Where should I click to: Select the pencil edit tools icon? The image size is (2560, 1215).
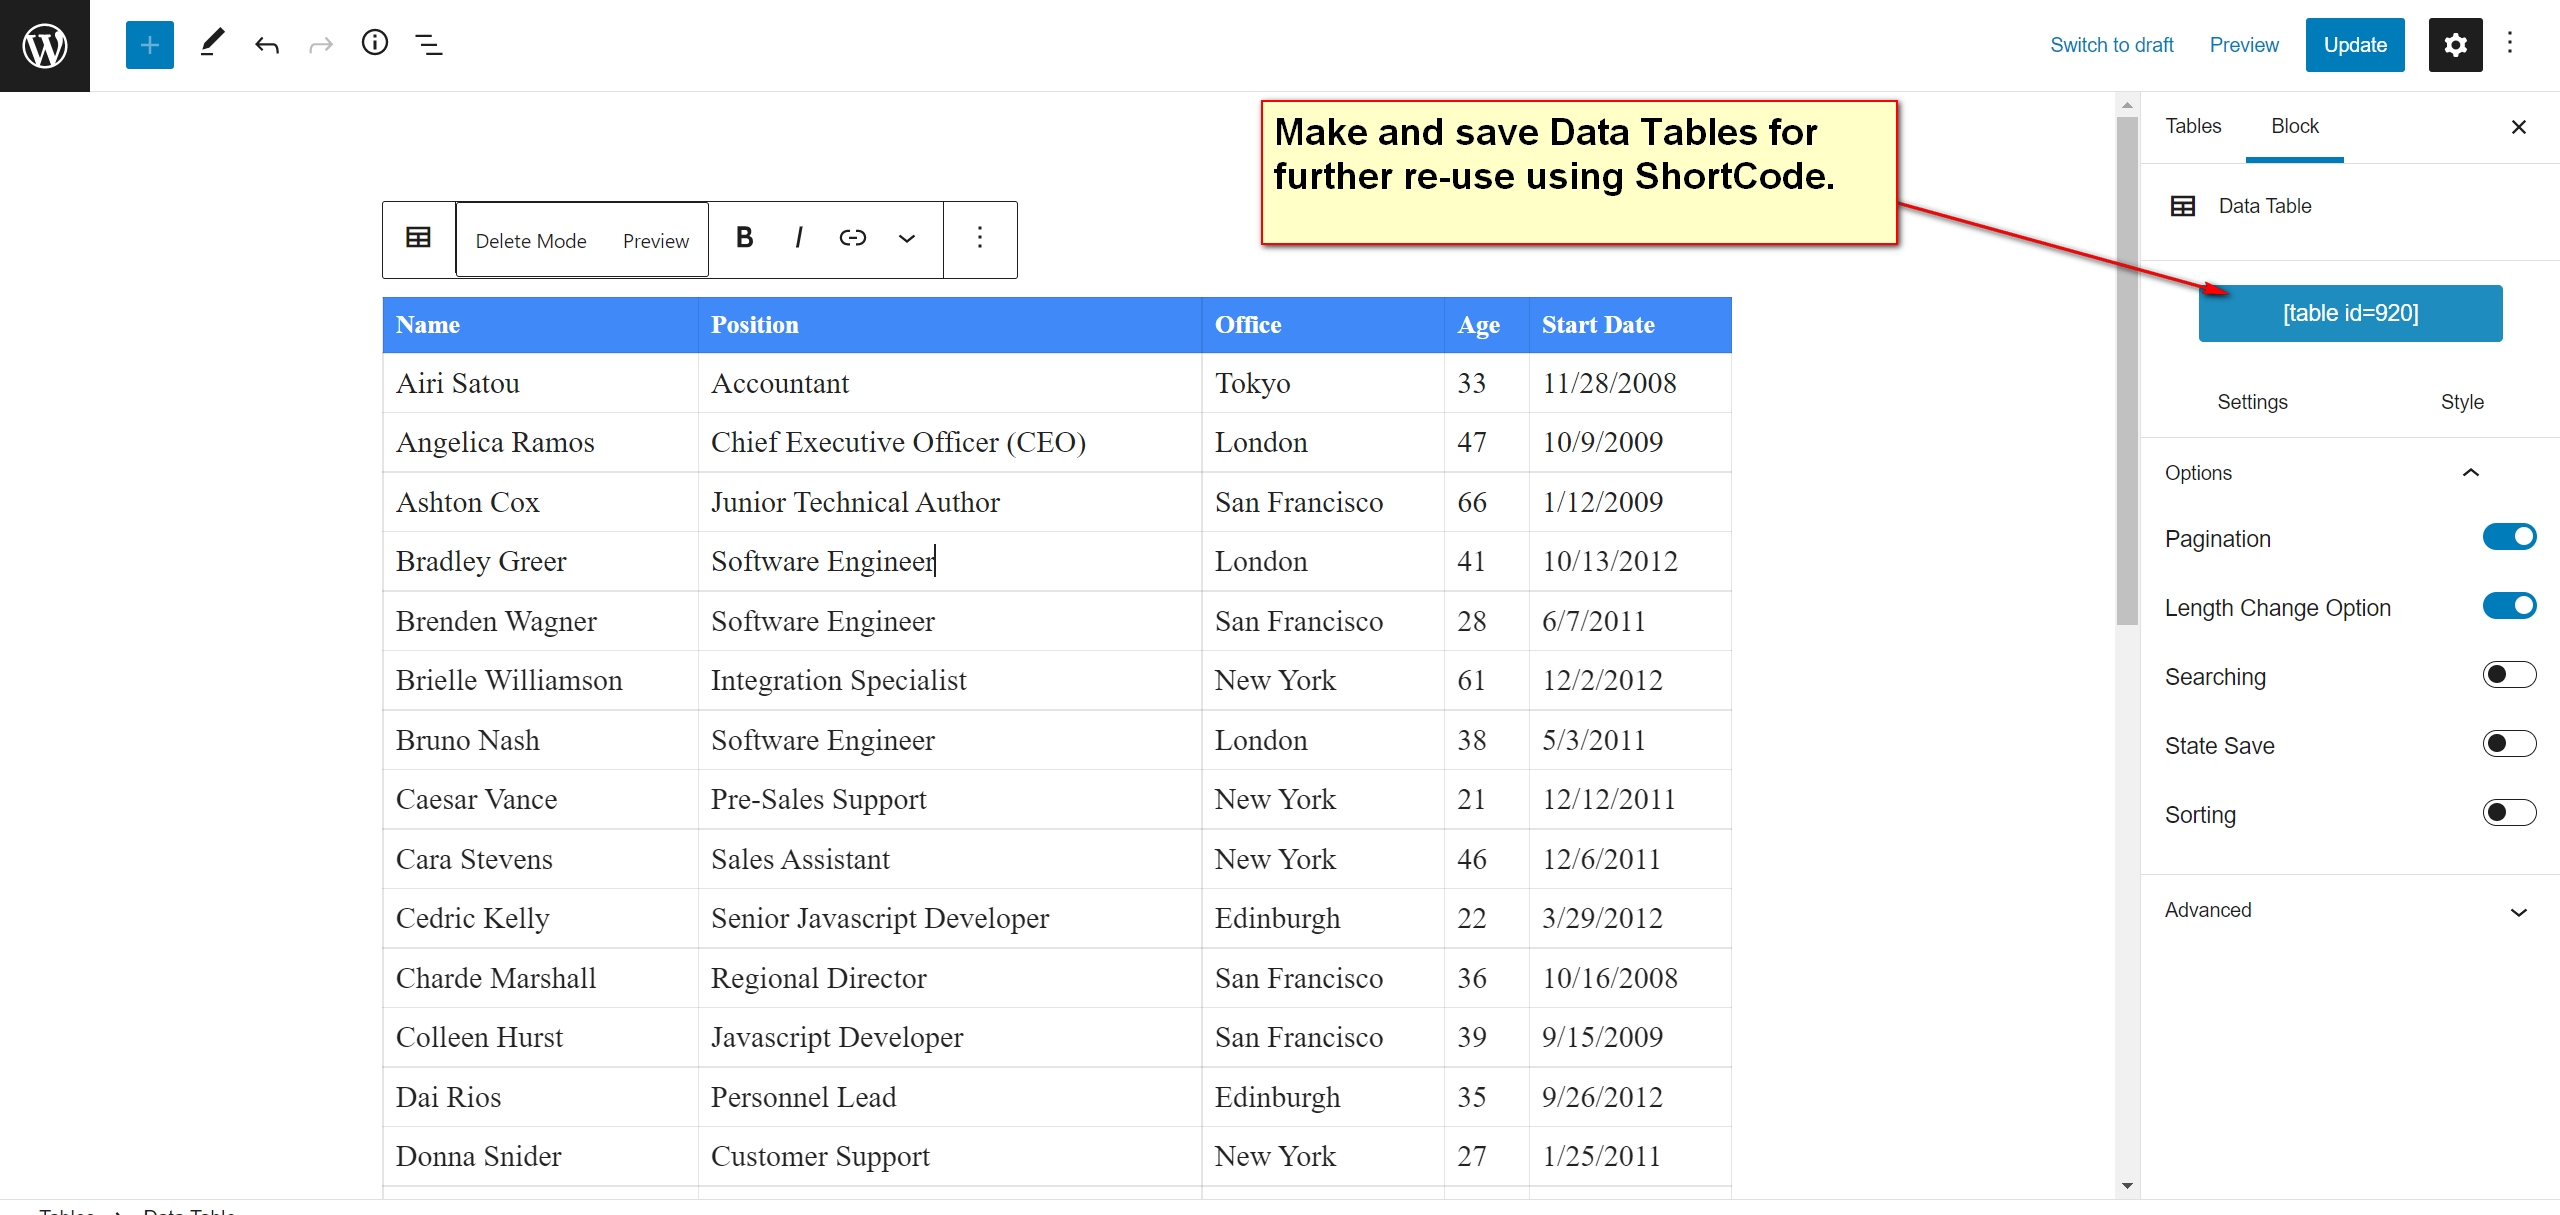[211, 44]
